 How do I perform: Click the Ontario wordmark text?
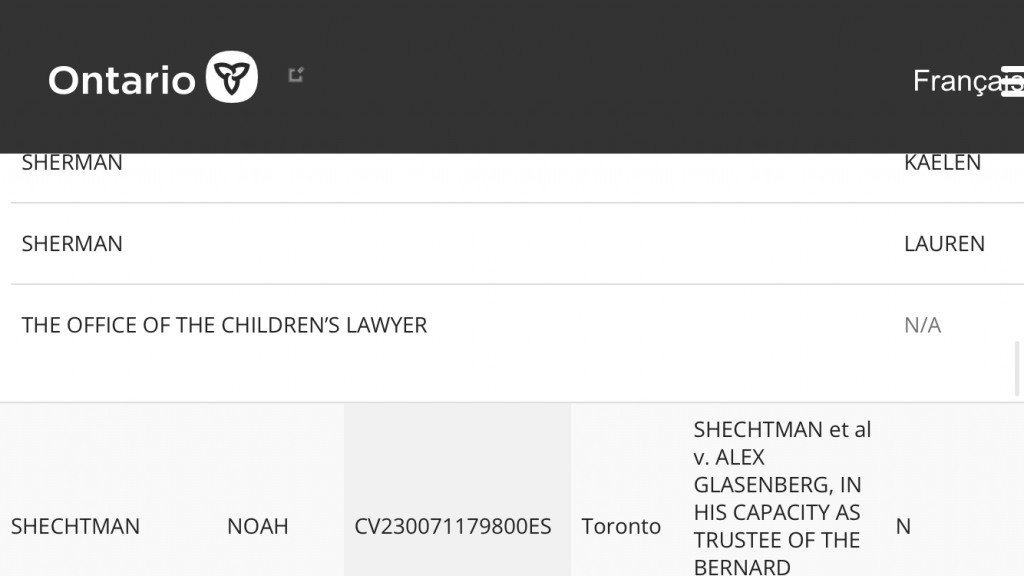[x=122, y=80]
